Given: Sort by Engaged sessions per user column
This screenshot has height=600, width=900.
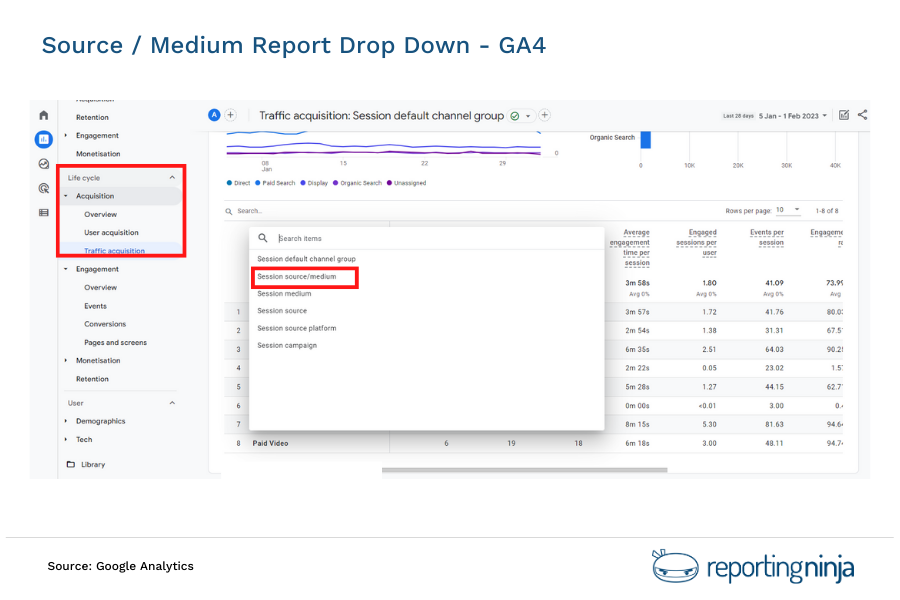Looking at the screenshot, I should [x=696, y=243].
